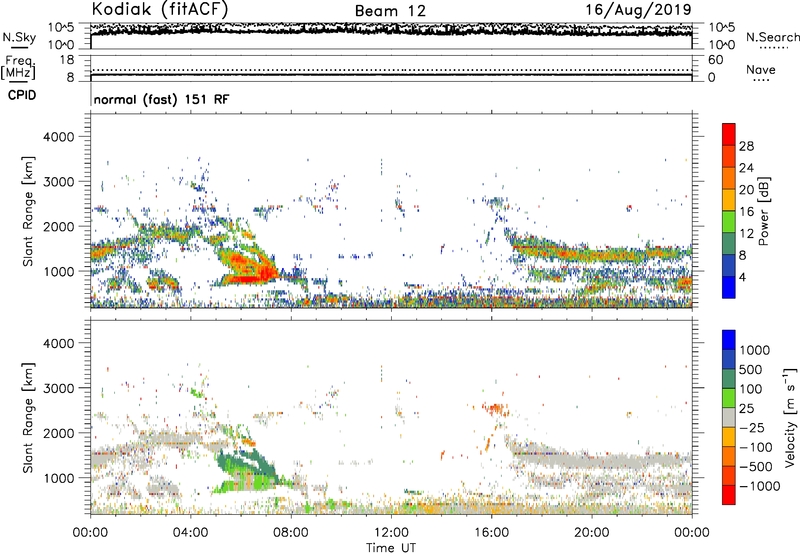Click the '20:00' time axis label
The image size is (800, 554).
coord(591,533)
